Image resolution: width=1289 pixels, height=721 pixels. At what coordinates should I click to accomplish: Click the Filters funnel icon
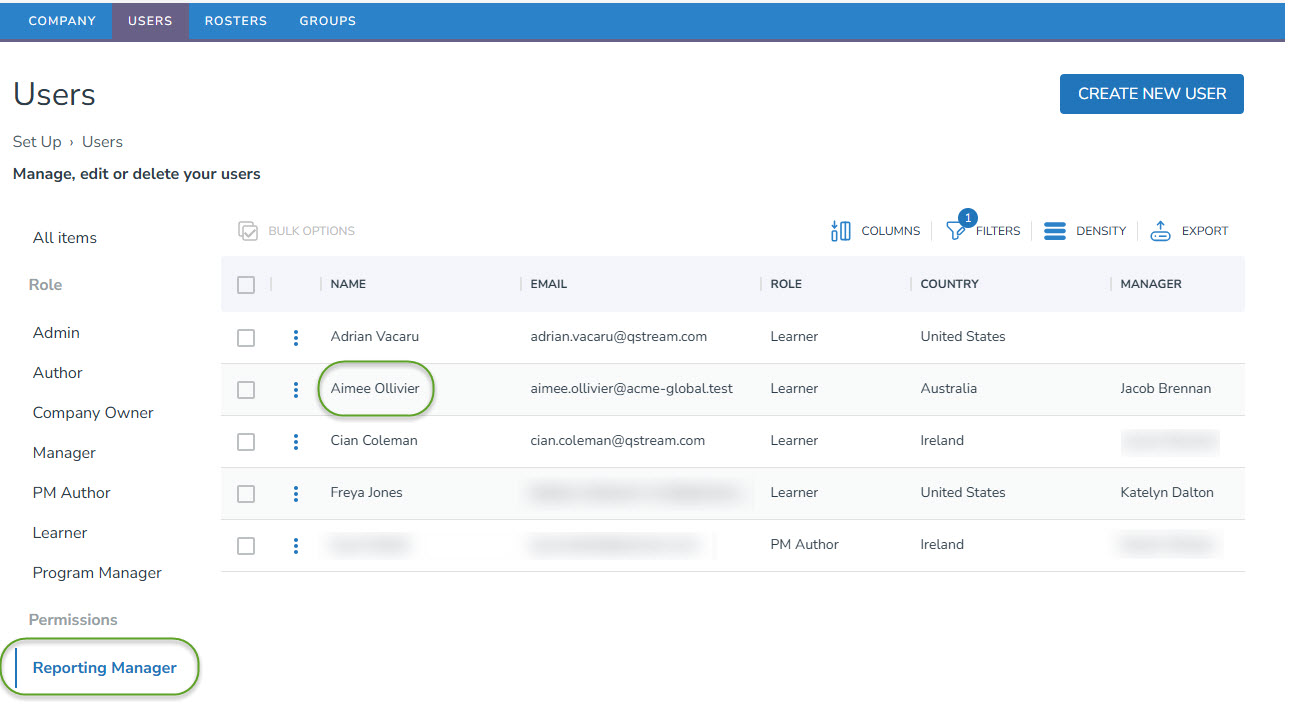tap(955, 231)
